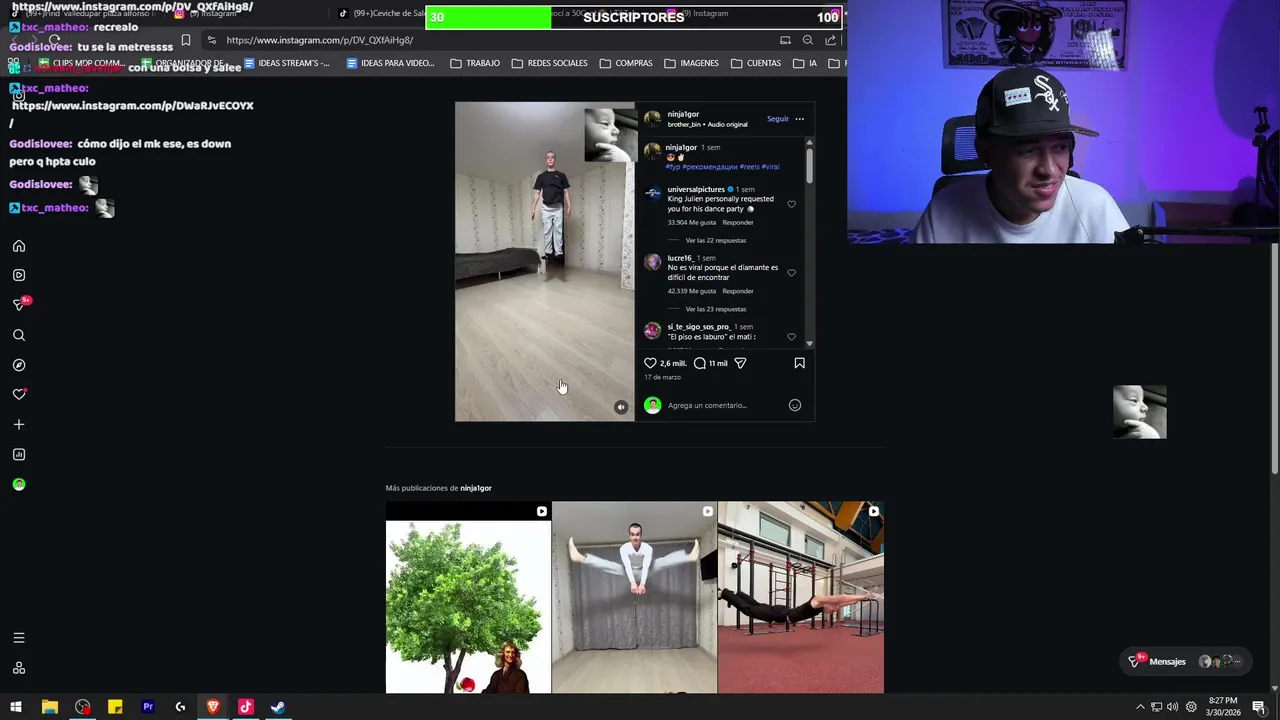Open Notifications heart icon in the sidebar
Screen dimensions: 1280x720
click(x=19, y=394)
